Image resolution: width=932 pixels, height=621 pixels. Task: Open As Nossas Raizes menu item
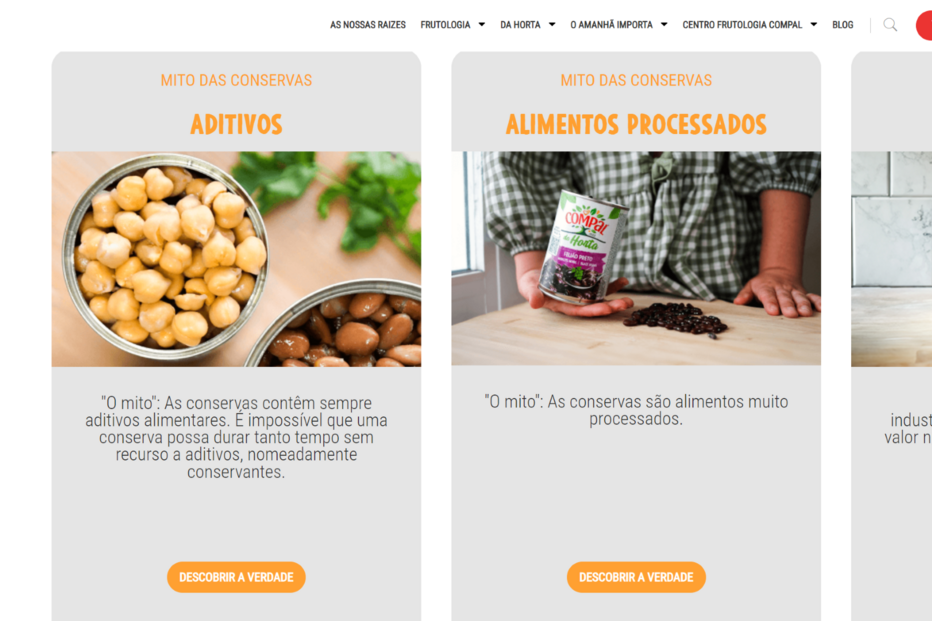pyautogui.click(x=368, y=25)
